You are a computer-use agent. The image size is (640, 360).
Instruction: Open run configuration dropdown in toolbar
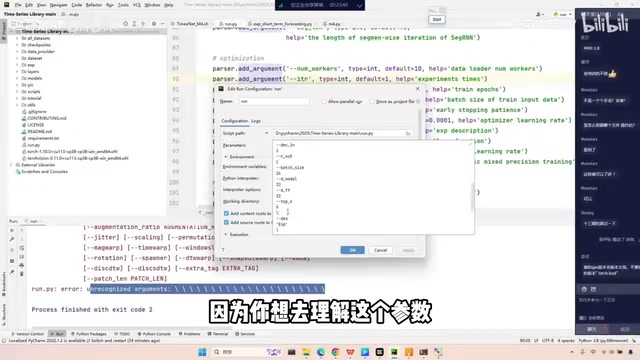563,14
